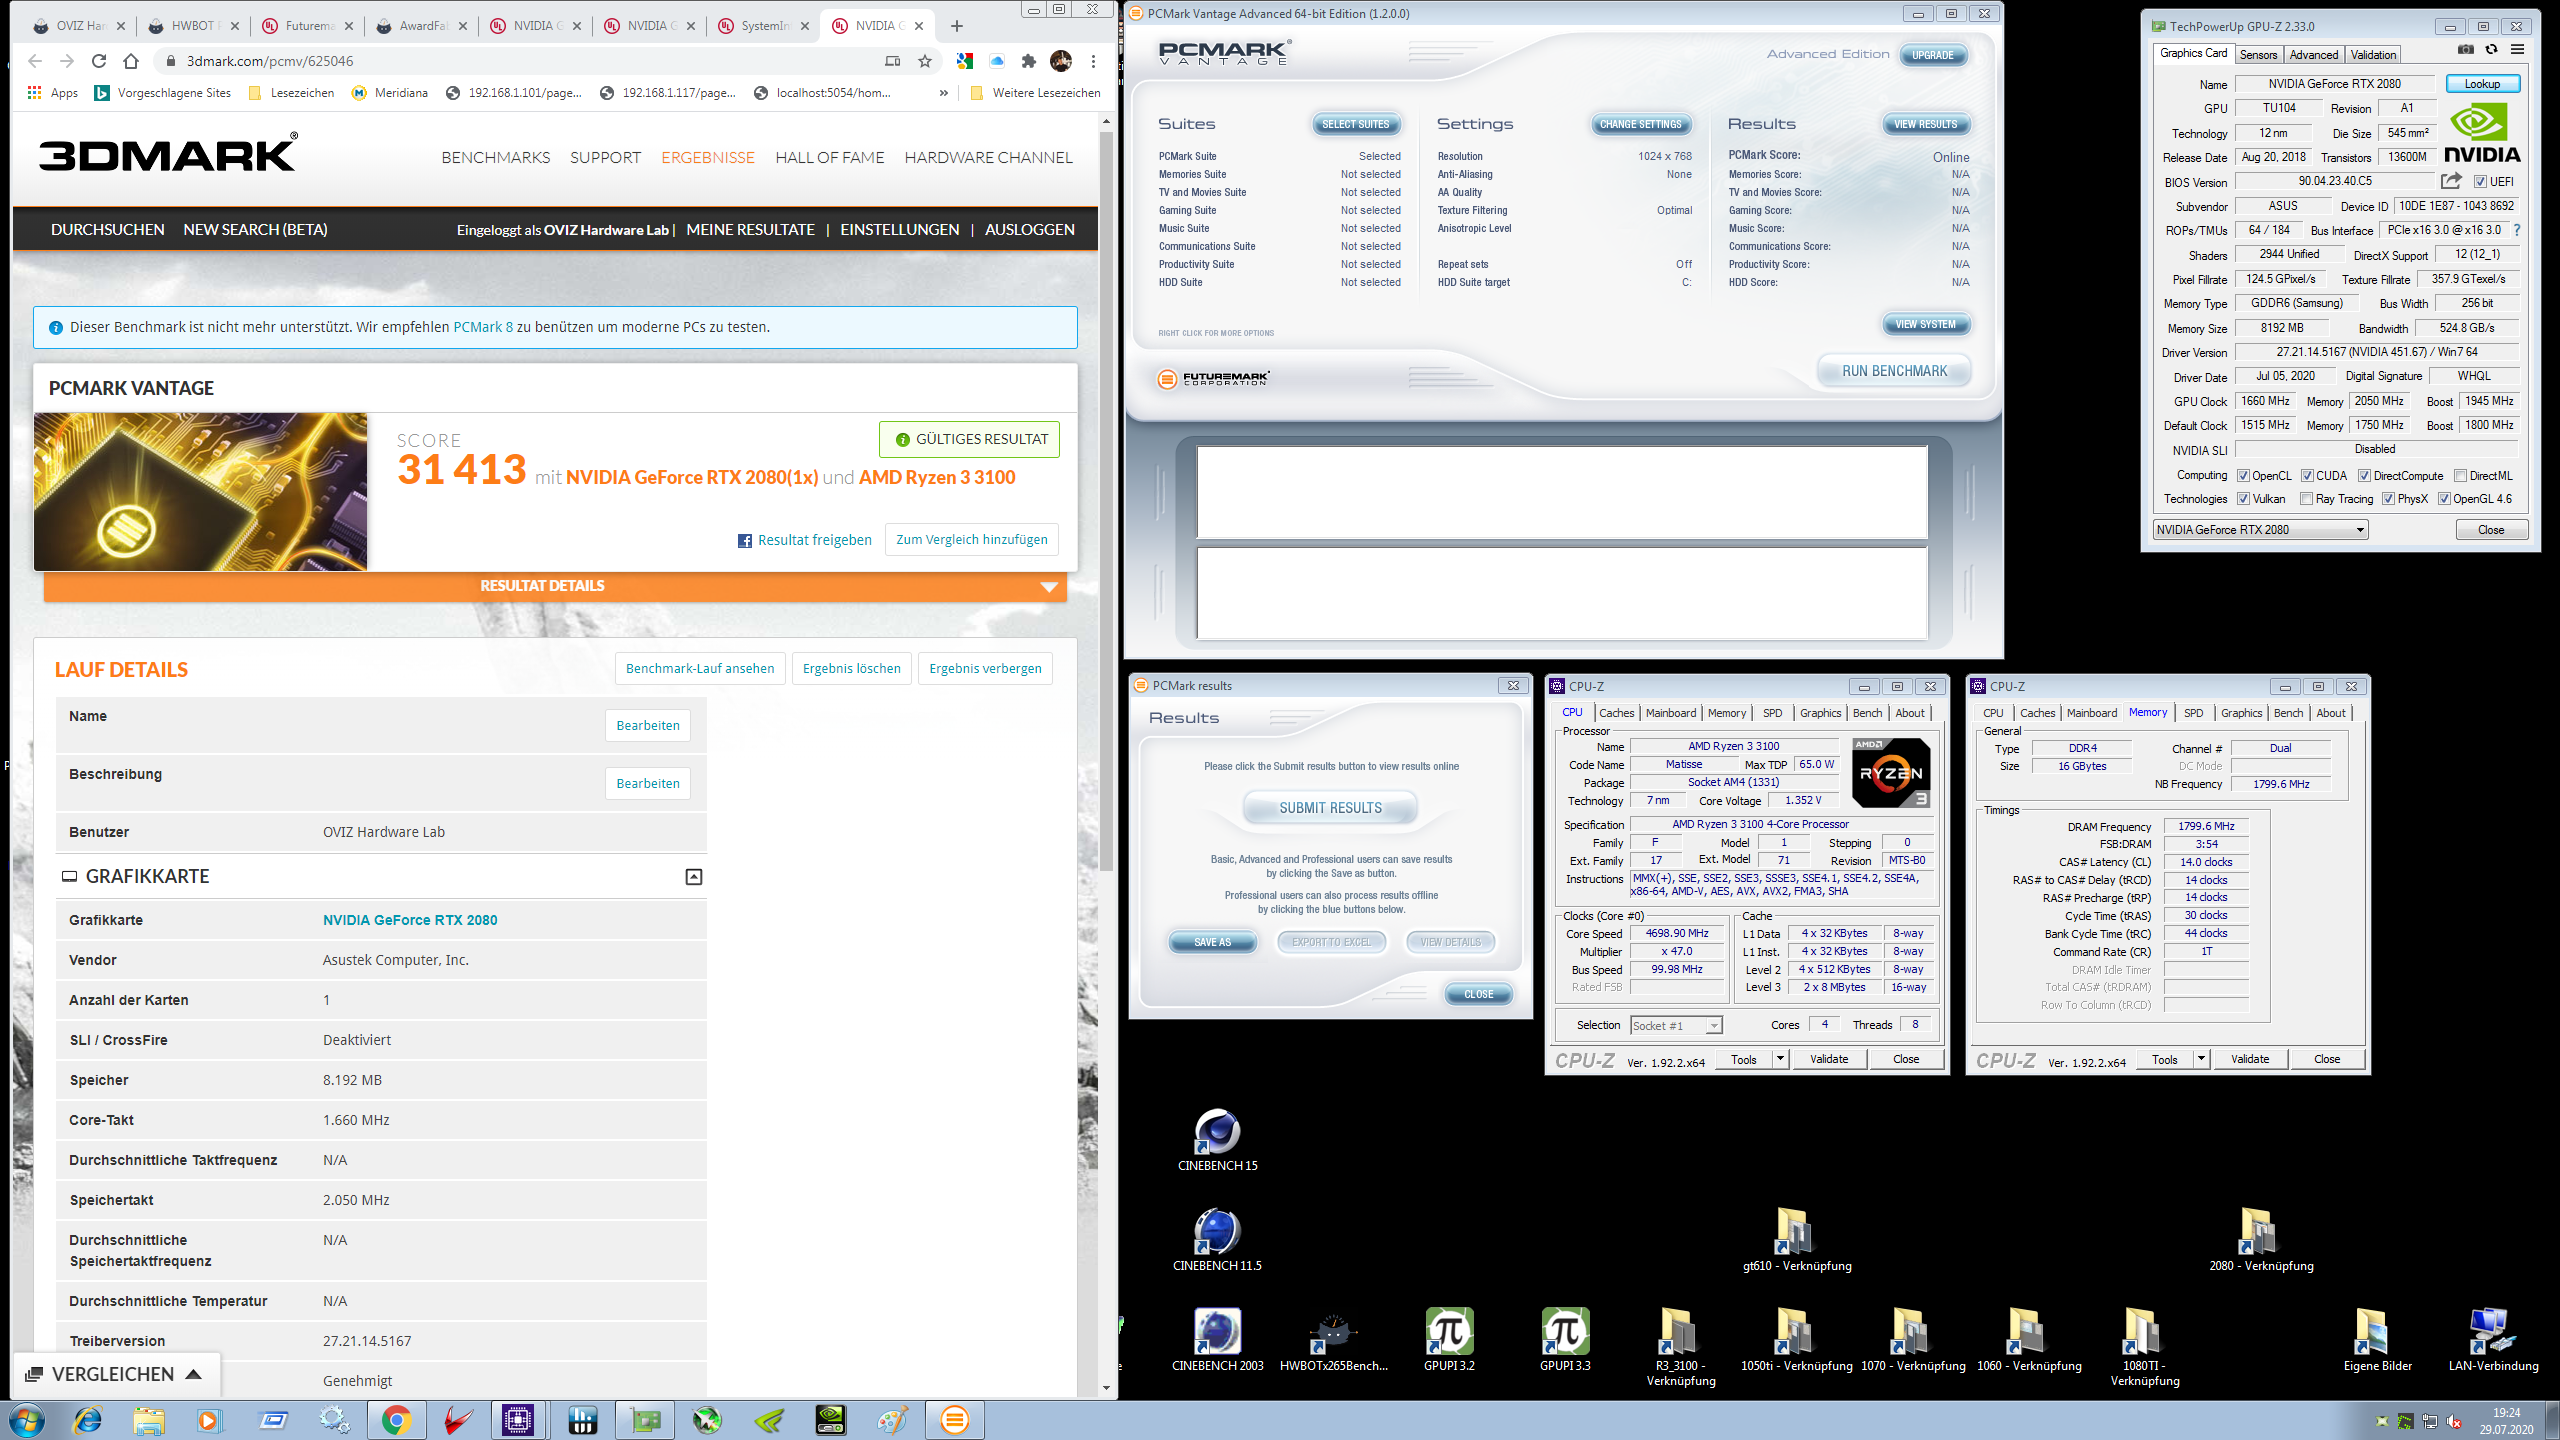Toggle the Ray Tracing checkbox
The width and height of the screenshot is (2560, 1440).
coord(2306,499)
